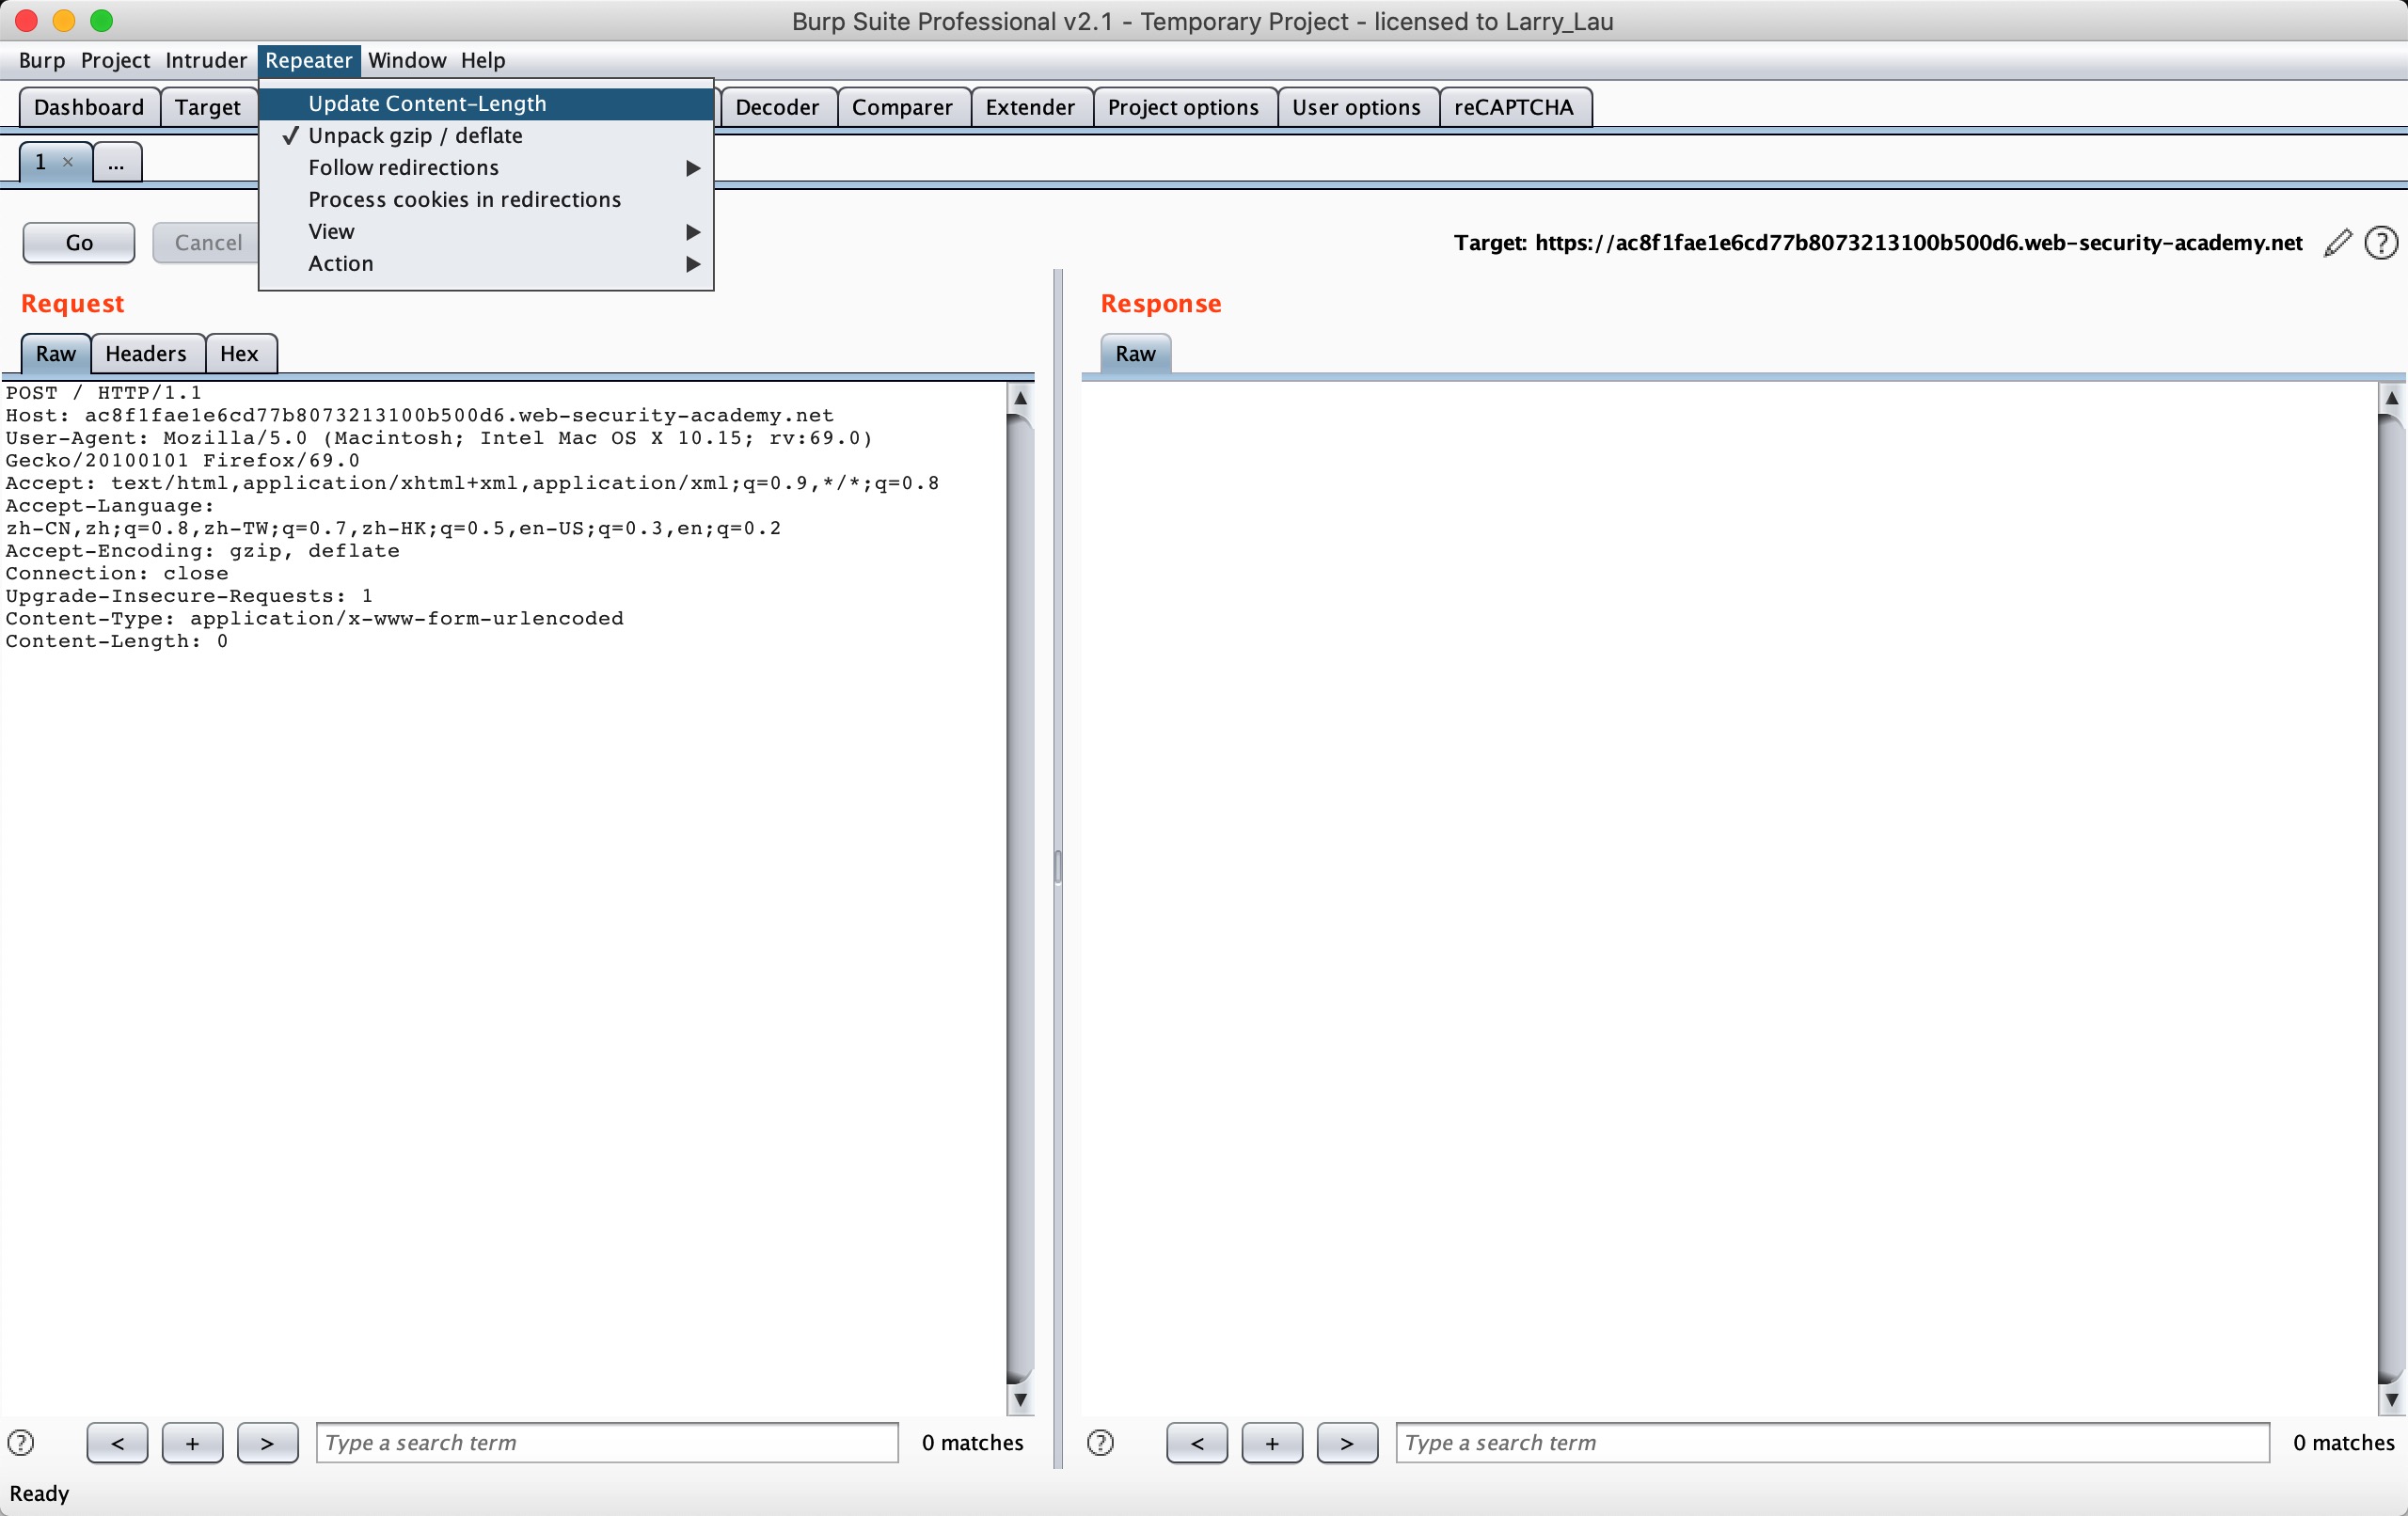Select the Request Raw tab
2408x1516 pixels.
[56, 354]
